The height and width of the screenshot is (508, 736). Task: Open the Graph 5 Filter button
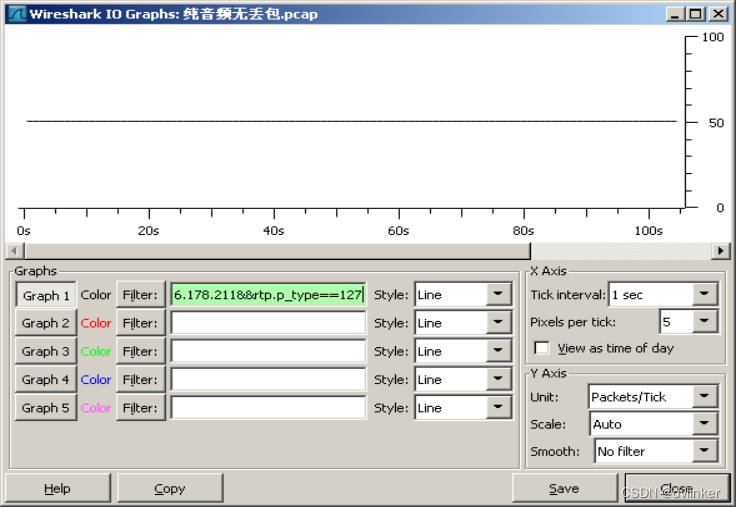click(140, 408)
